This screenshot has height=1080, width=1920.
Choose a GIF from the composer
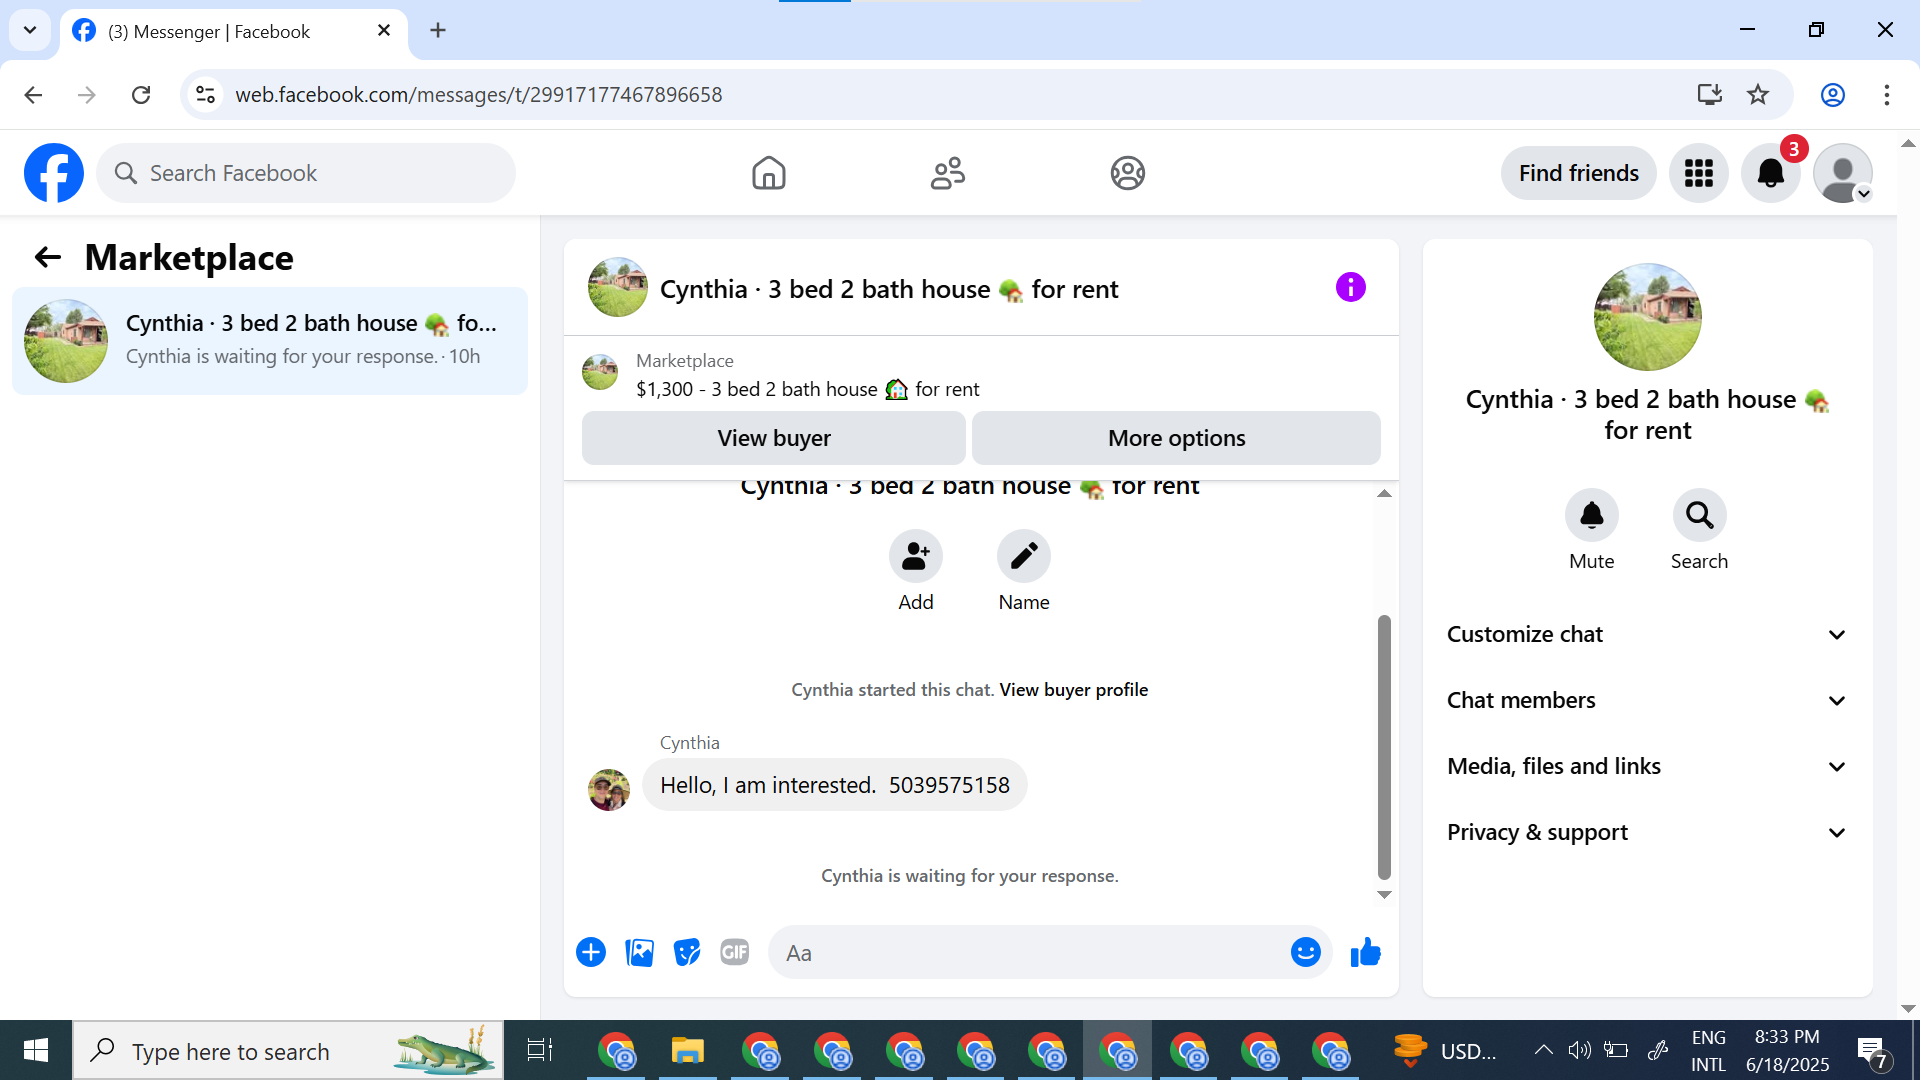pos(735,952)
